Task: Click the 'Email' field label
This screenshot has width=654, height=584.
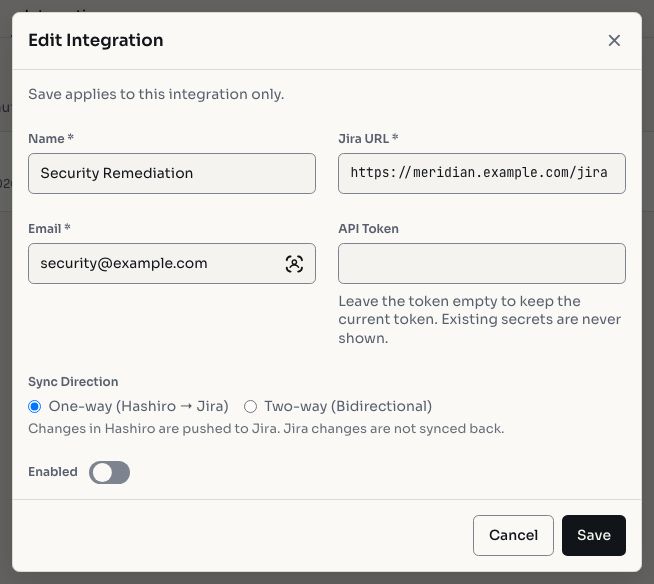Action: coord(49,229)
